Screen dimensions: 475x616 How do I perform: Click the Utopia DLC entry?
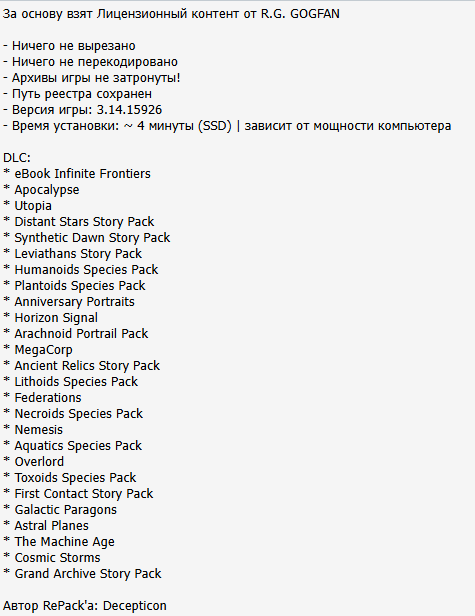pyautogui.click(x=33, y=206)
